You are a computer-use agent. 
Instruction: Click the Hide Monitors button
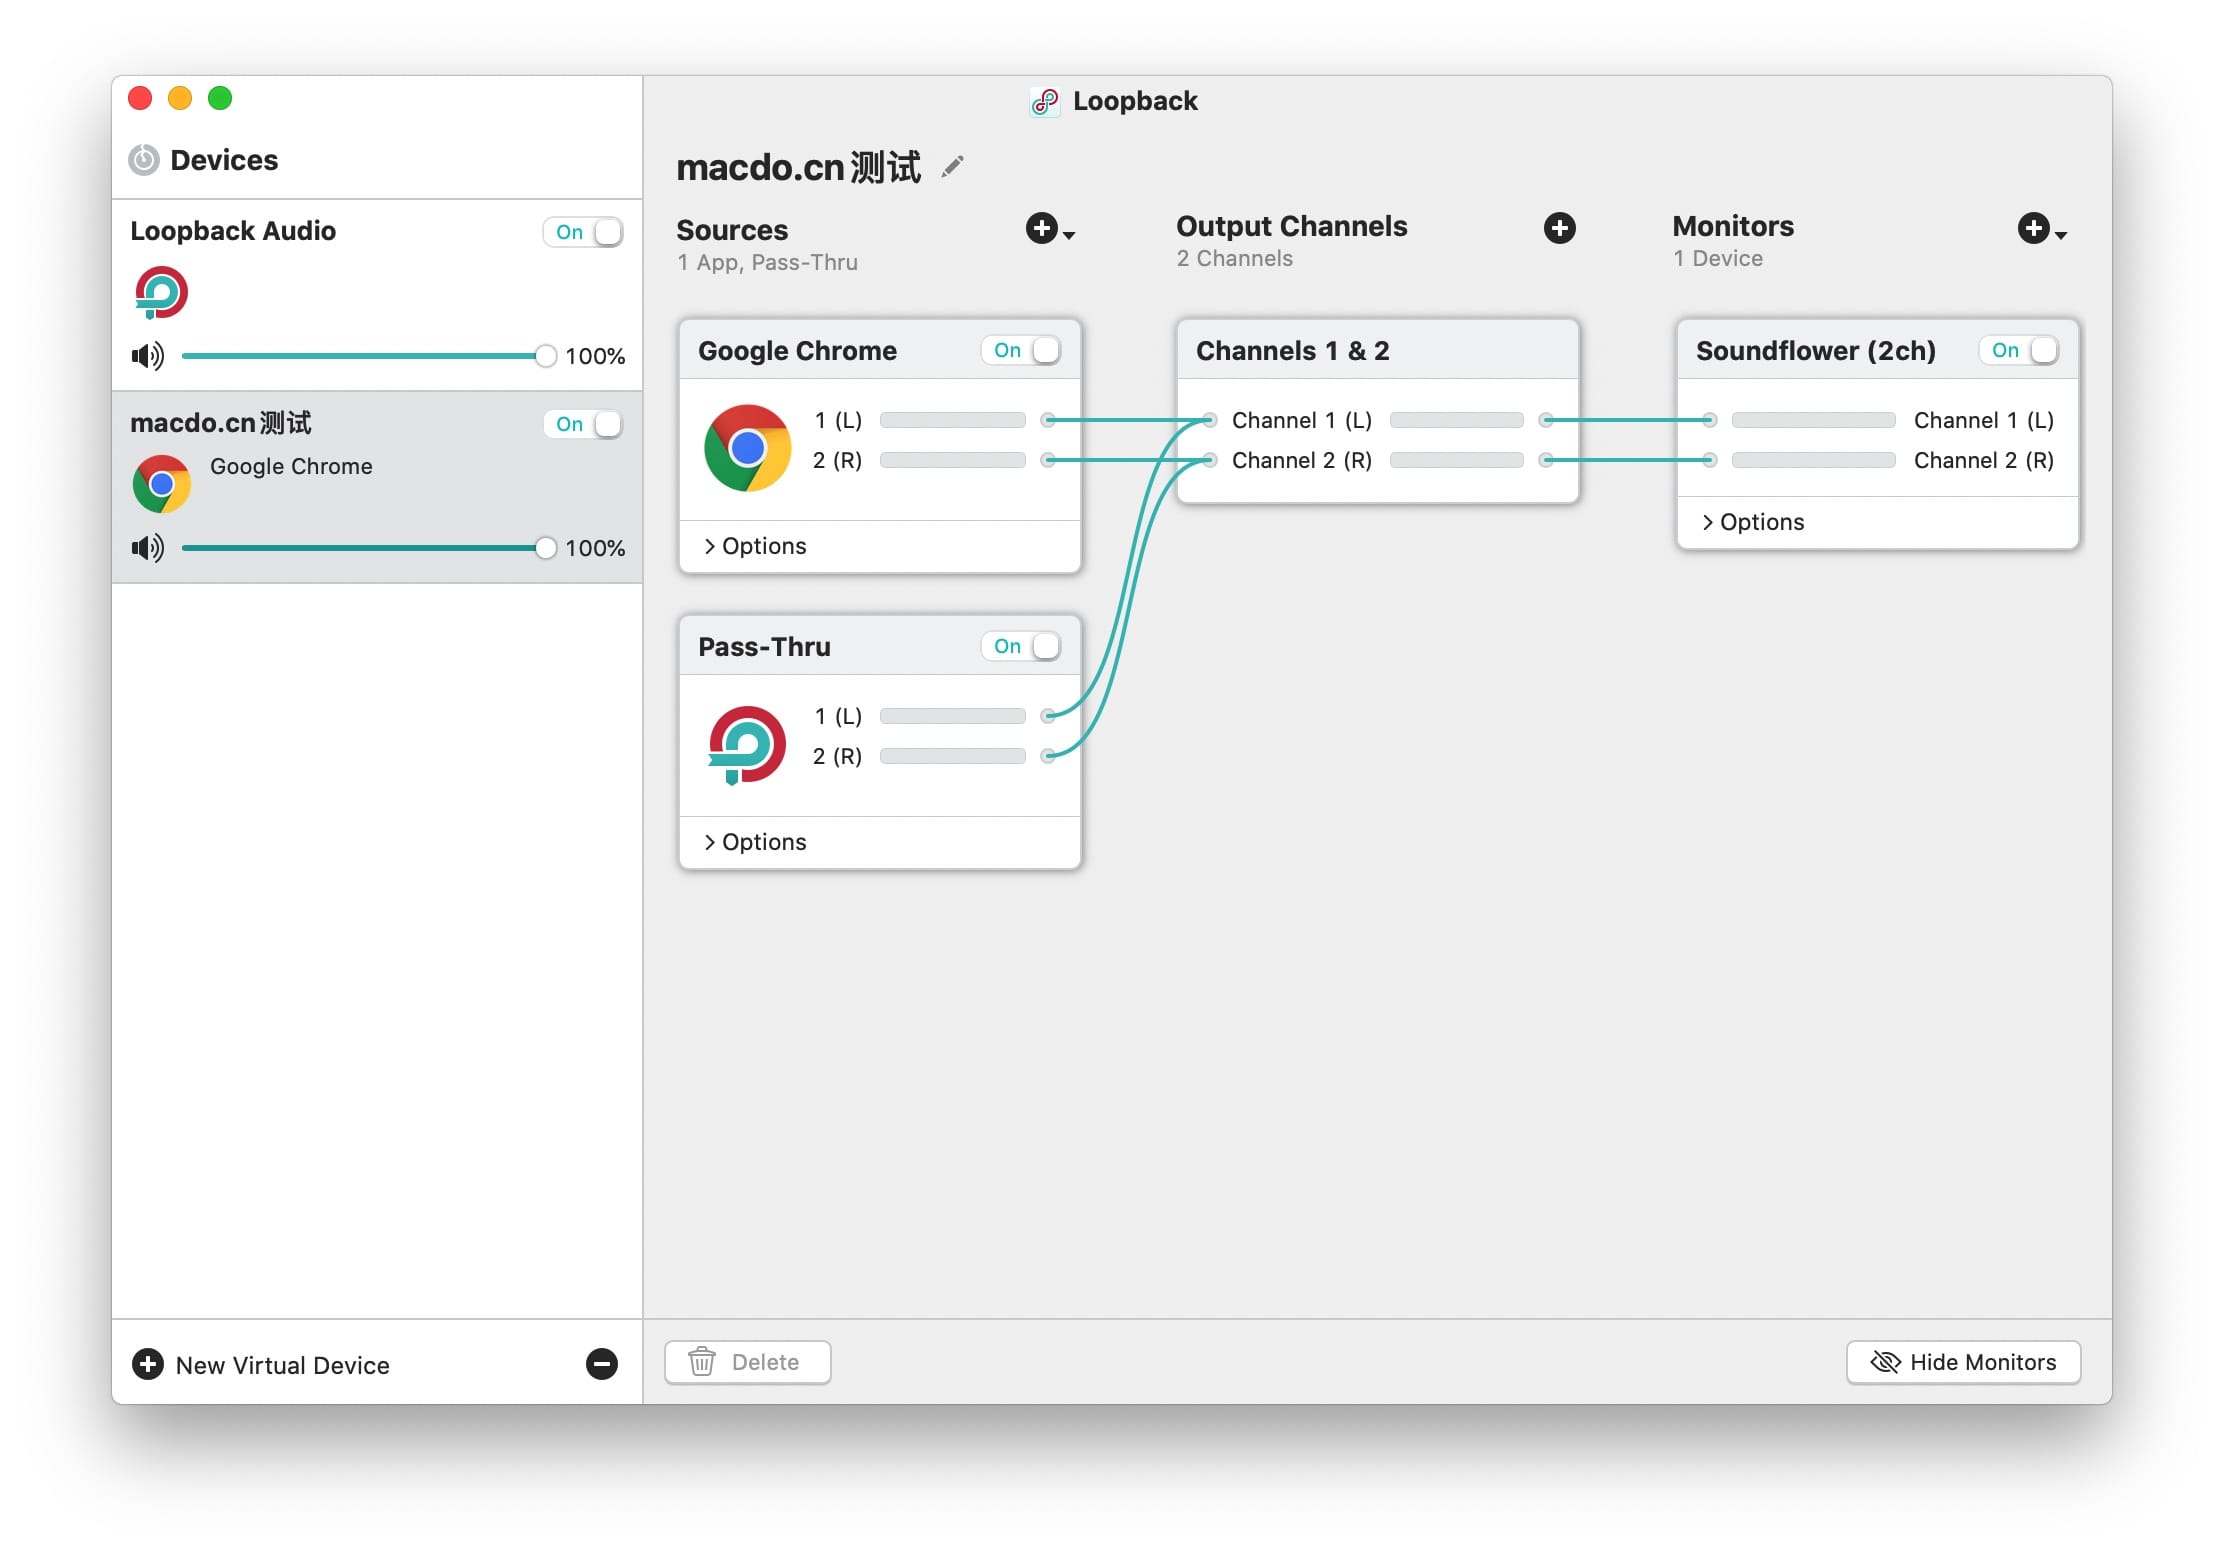tap(1963, 1362)
